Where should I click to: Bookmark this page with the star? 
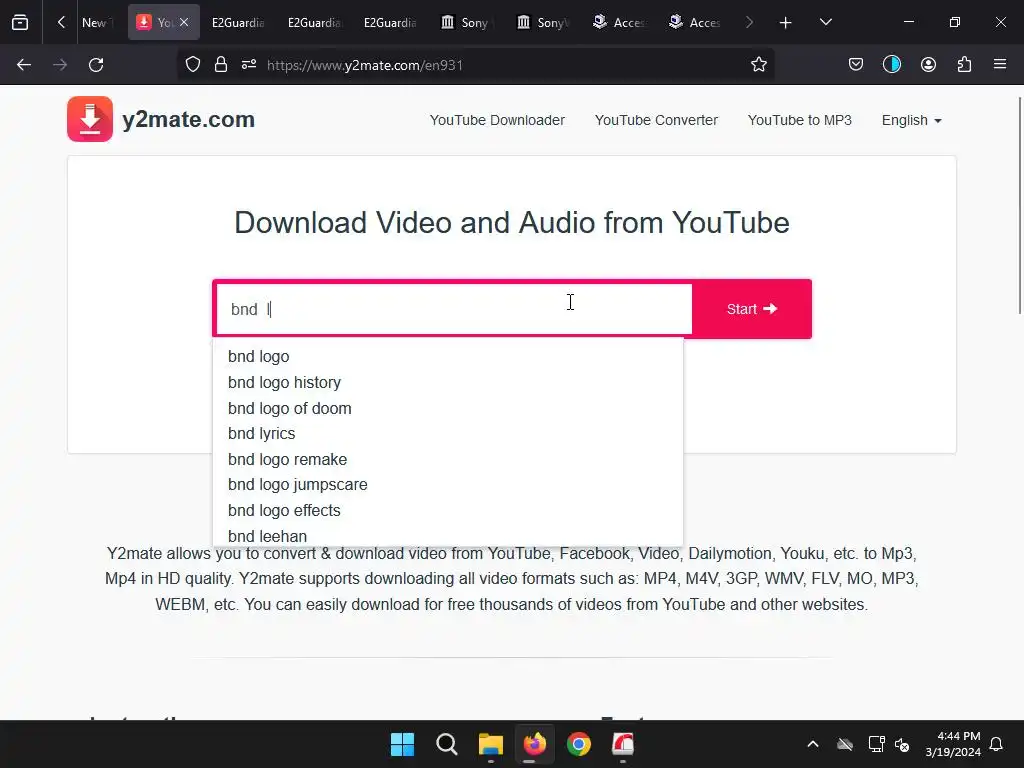click(758, 65)
